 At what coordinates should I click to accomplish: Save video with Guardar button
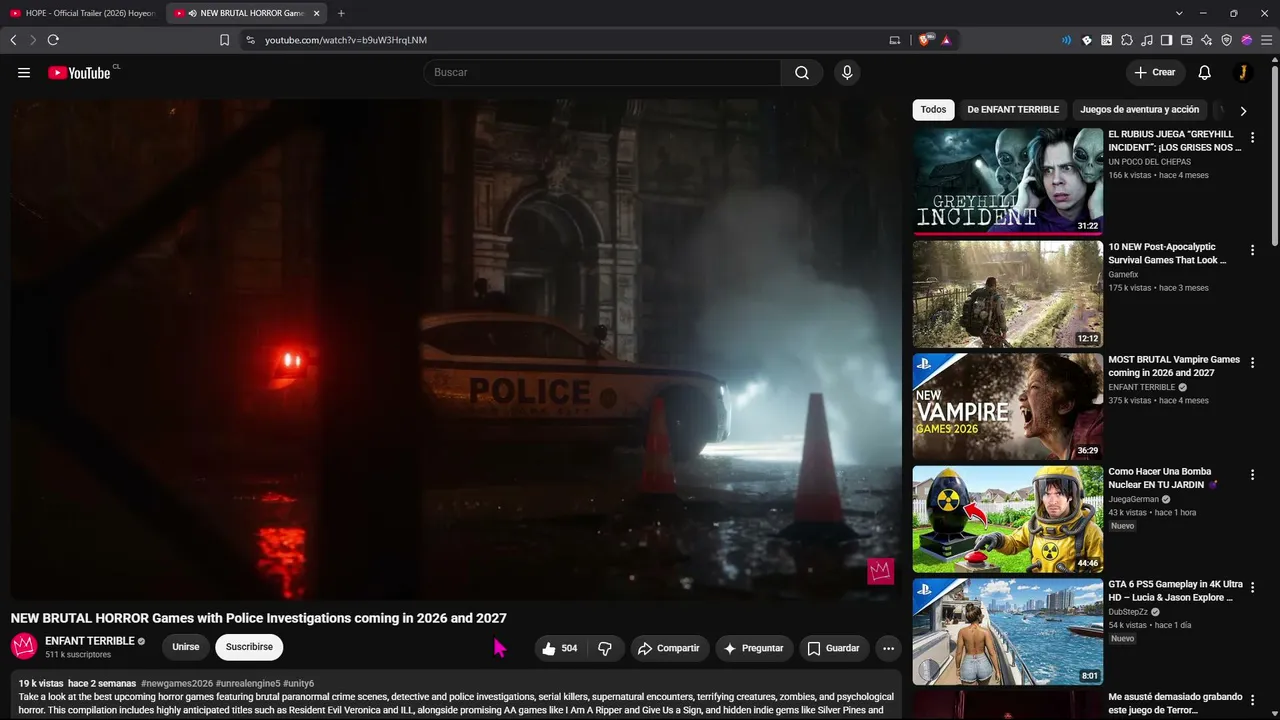(833, 648)
